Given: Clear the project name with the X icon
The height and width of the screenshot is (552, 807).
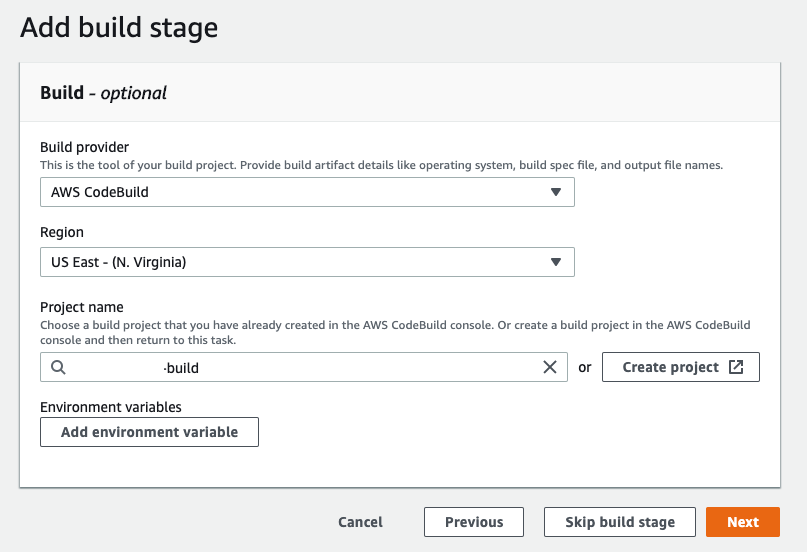Looking at the screenshot, I should [549, 367].
